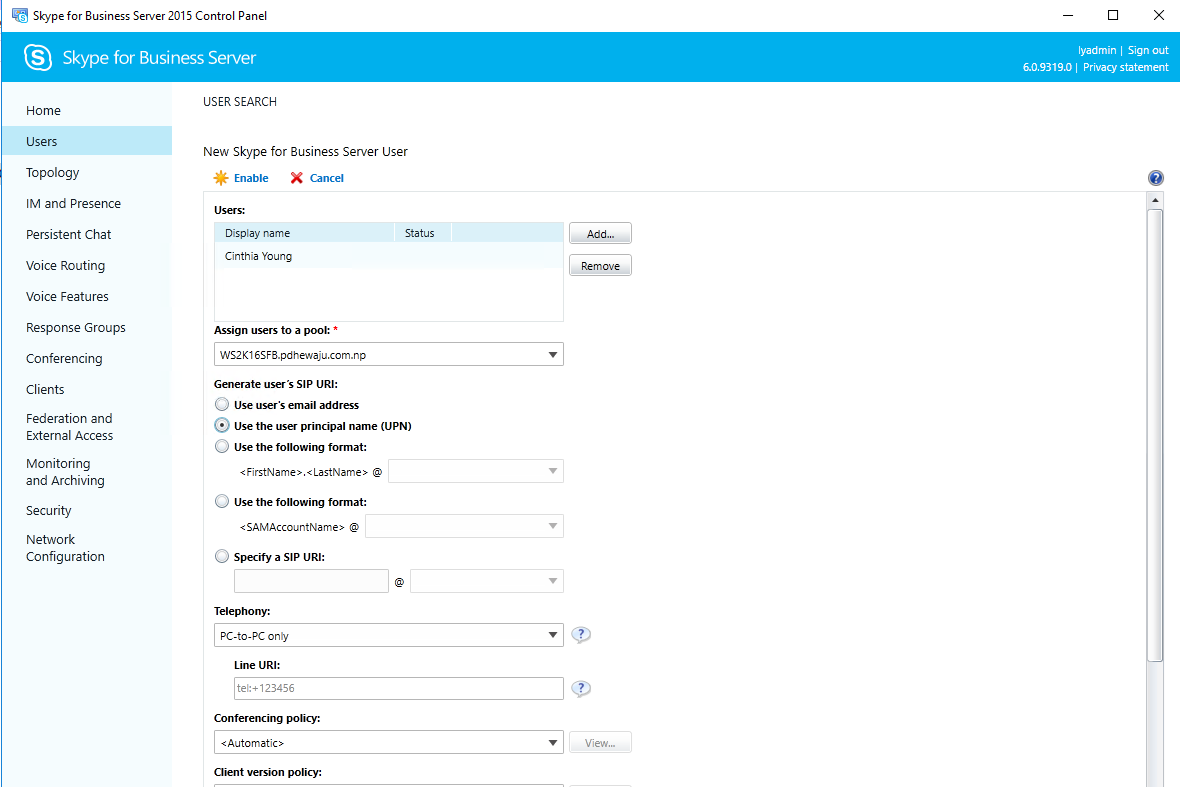Open the Specify SIP URI domain dropdown
Screen dimensions: 1180x787
(x=487, y=581)
